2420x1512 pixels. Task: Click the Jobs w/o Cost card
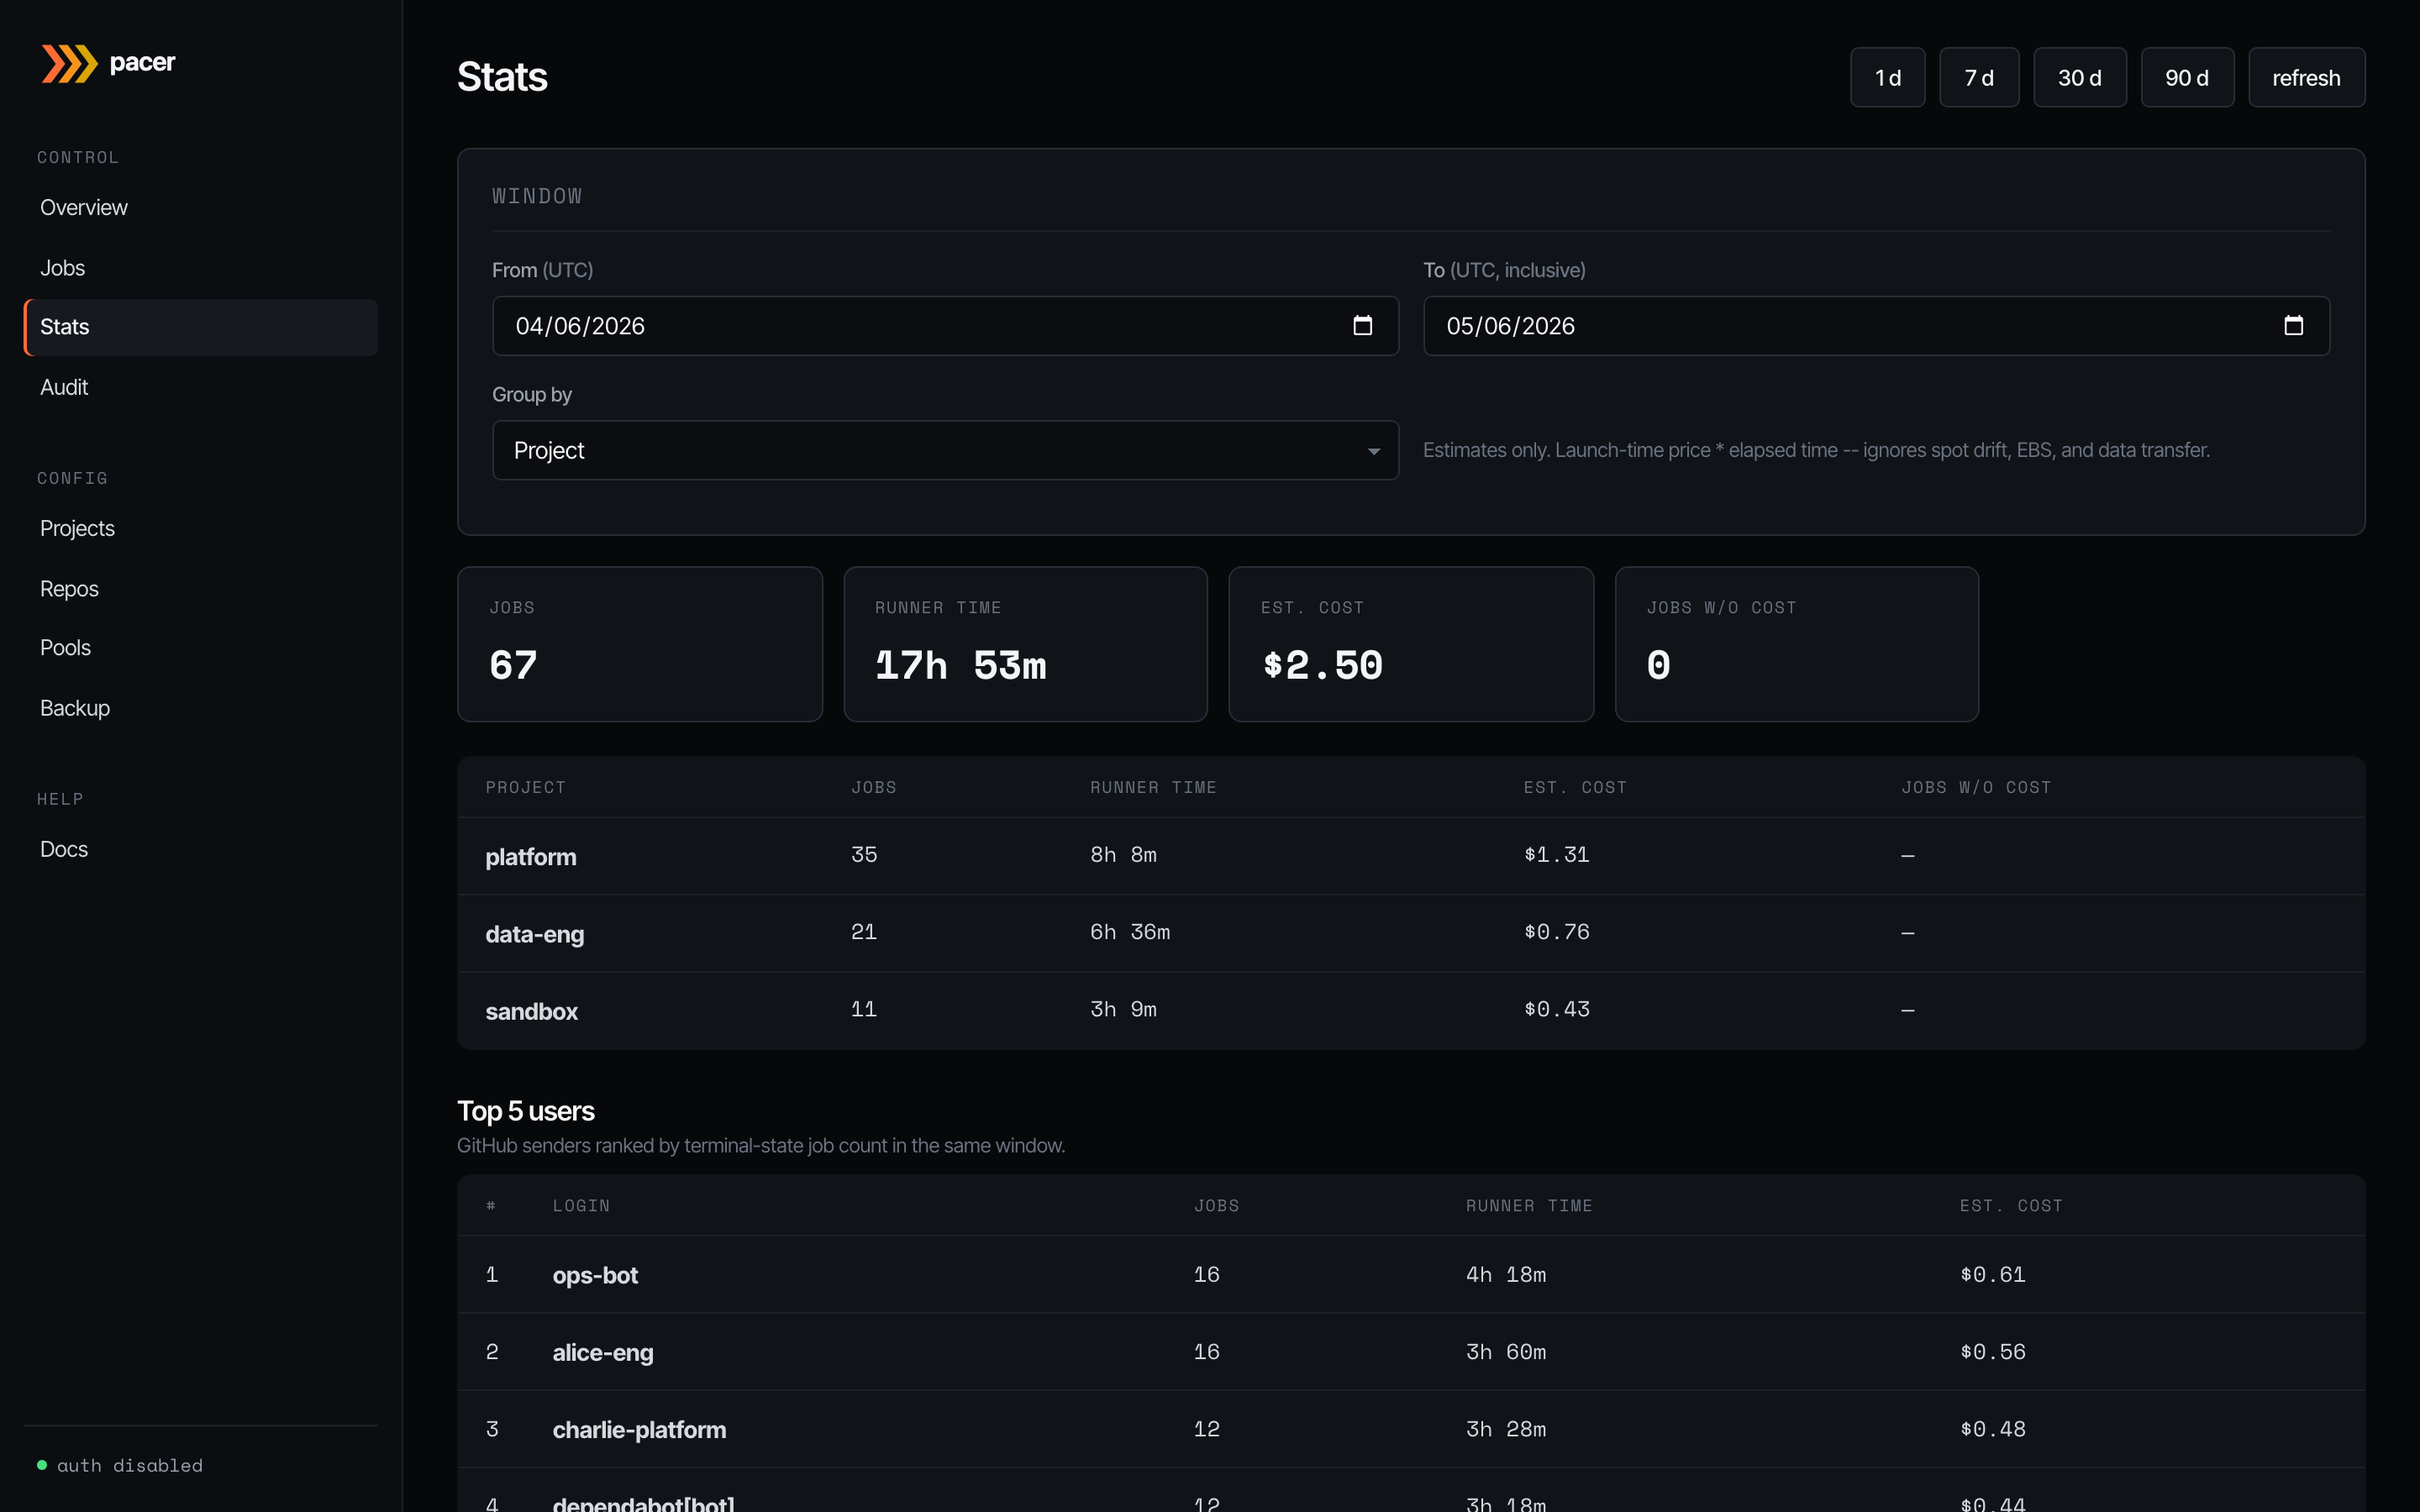[1796, 644]
